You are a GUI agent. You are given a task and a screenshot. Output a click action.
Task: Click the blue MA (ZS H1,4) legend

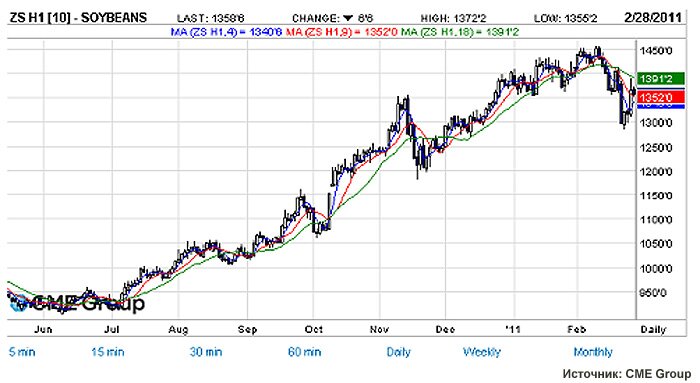coord(226,32)
